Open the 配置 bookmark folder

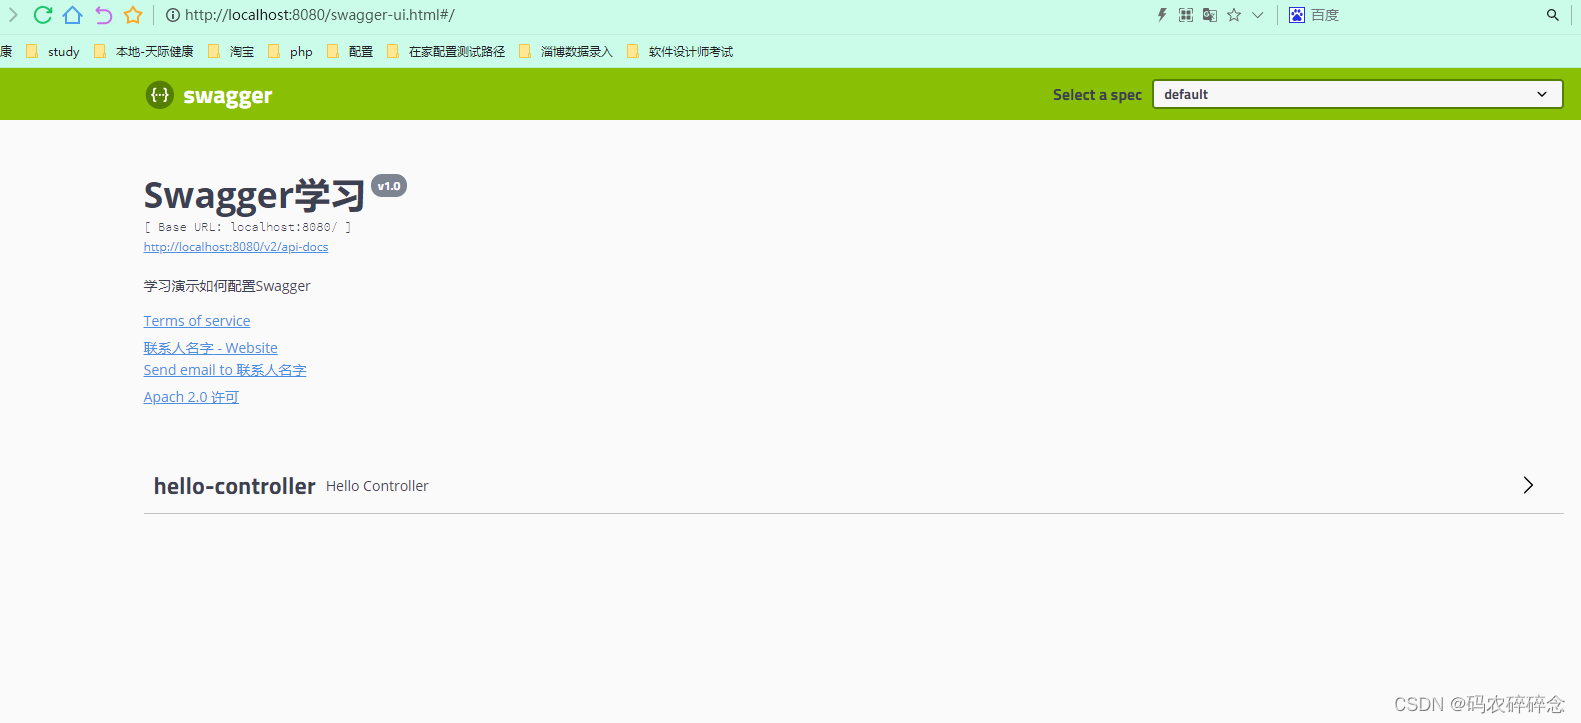coord(350,52)
